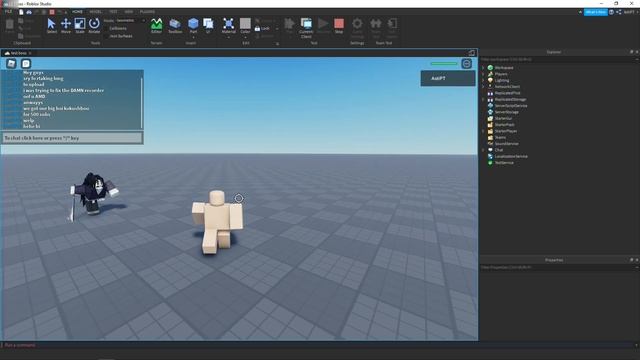The image size is (640, 360).
Task: Open the Toolbox panel
Action: (x=175, y=26)
